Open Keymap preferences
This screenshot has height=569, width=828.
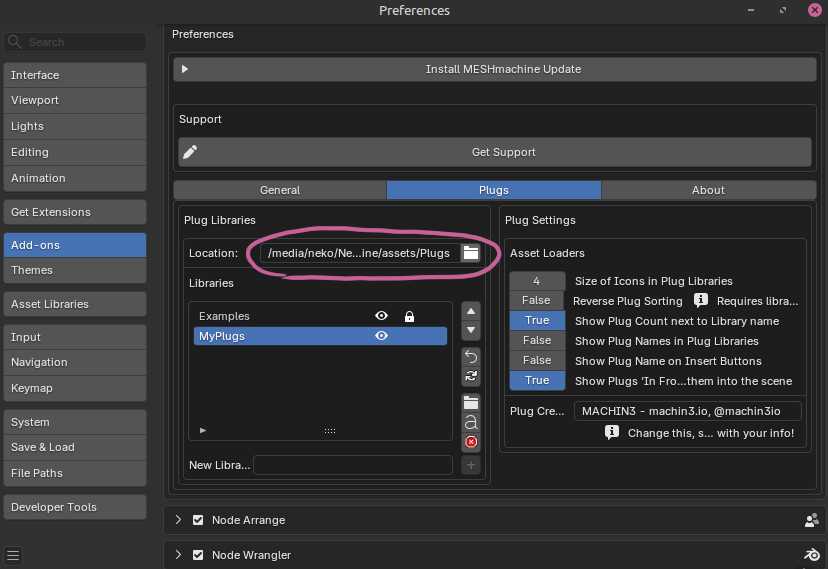(75, 388)
